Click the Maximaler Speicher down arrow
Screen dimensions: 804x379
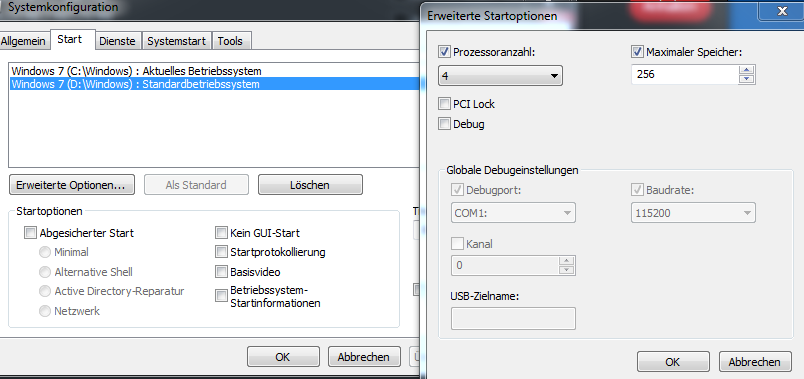click(x=747, y=79)
